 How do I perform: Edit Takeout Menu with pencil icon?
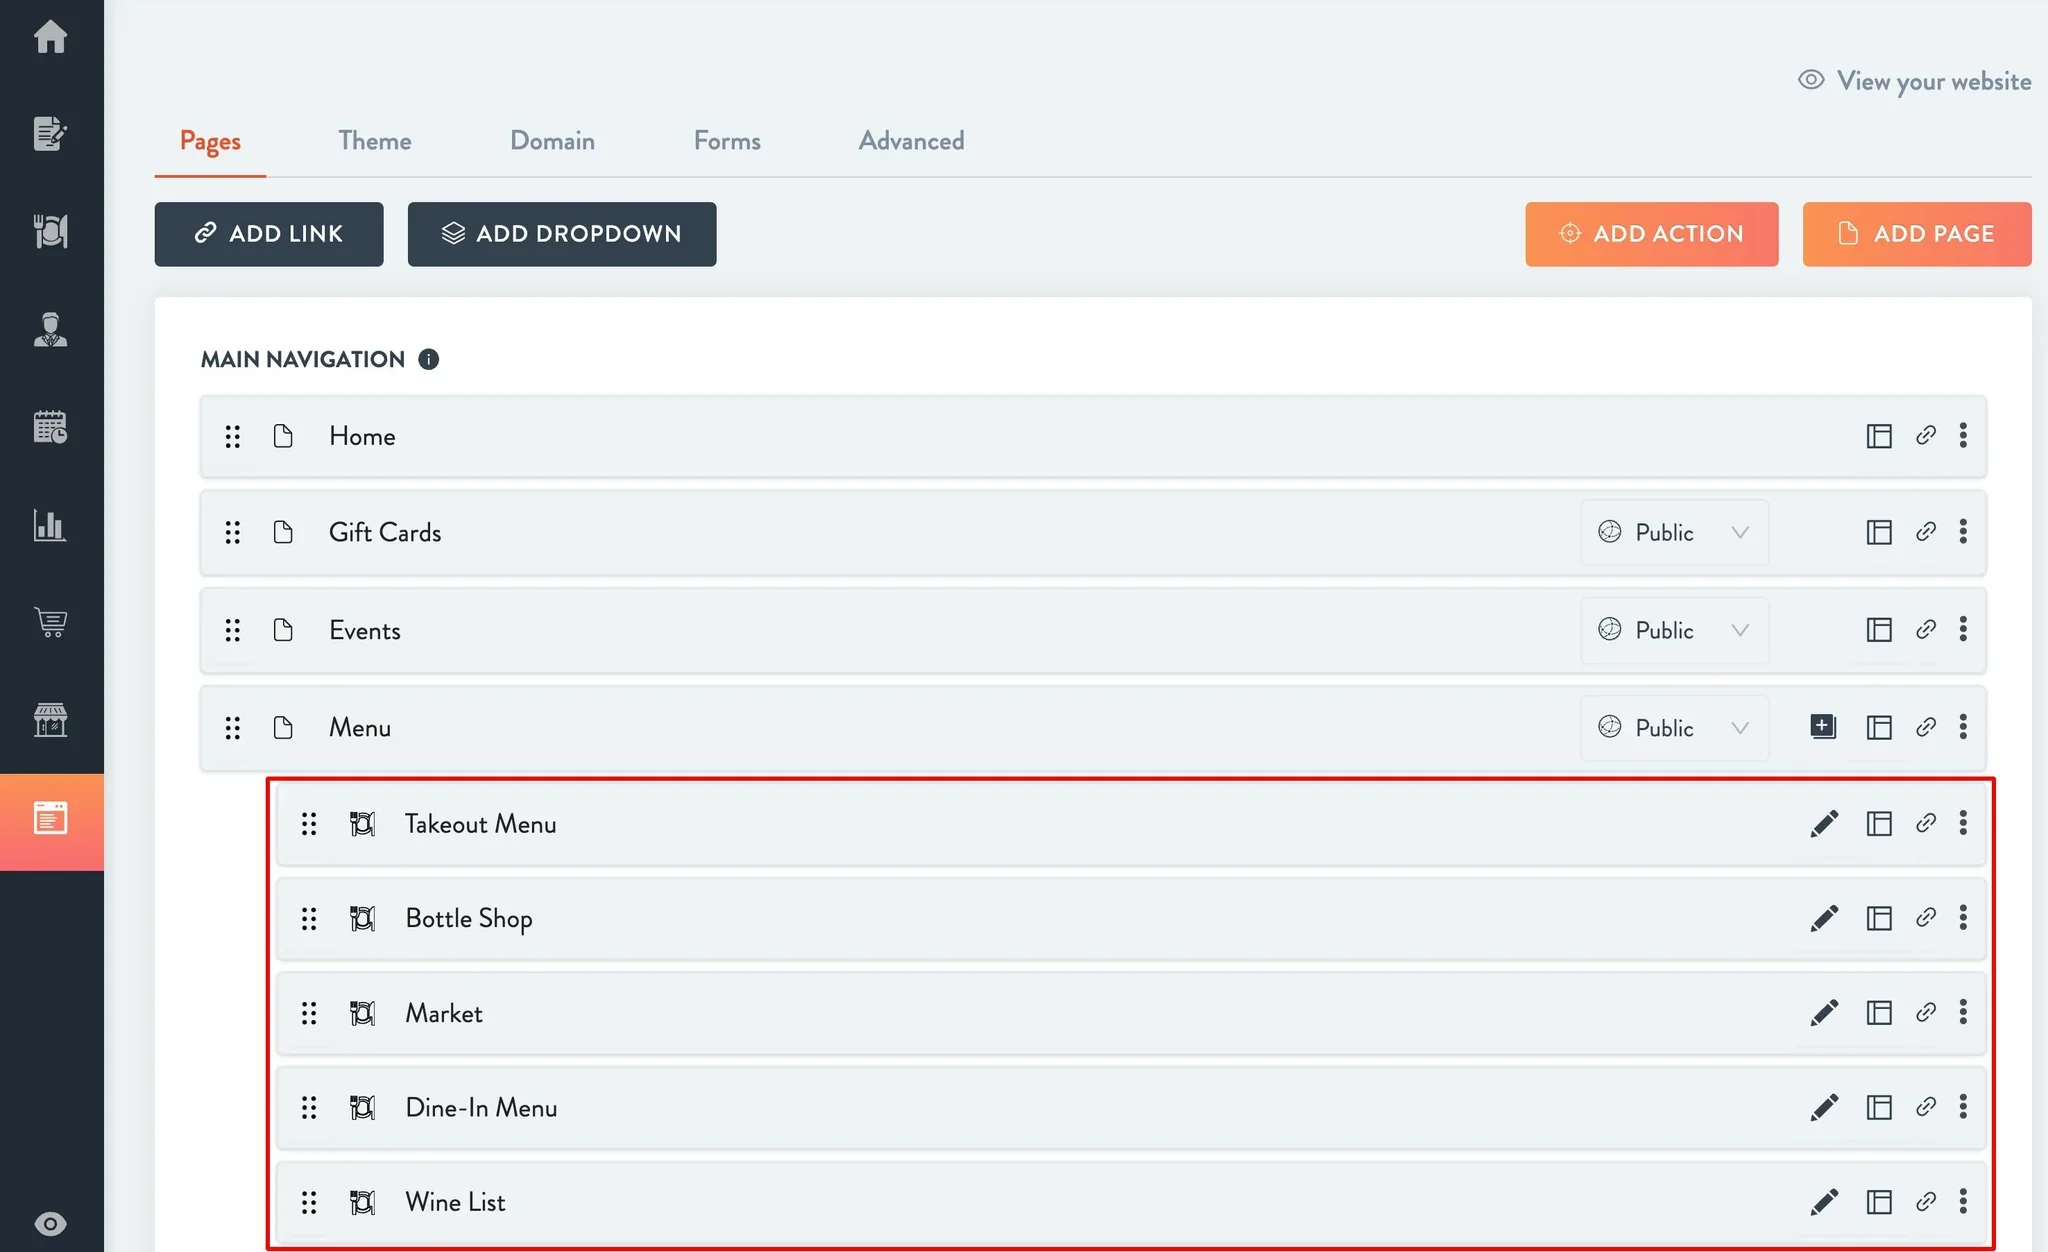1824,823
